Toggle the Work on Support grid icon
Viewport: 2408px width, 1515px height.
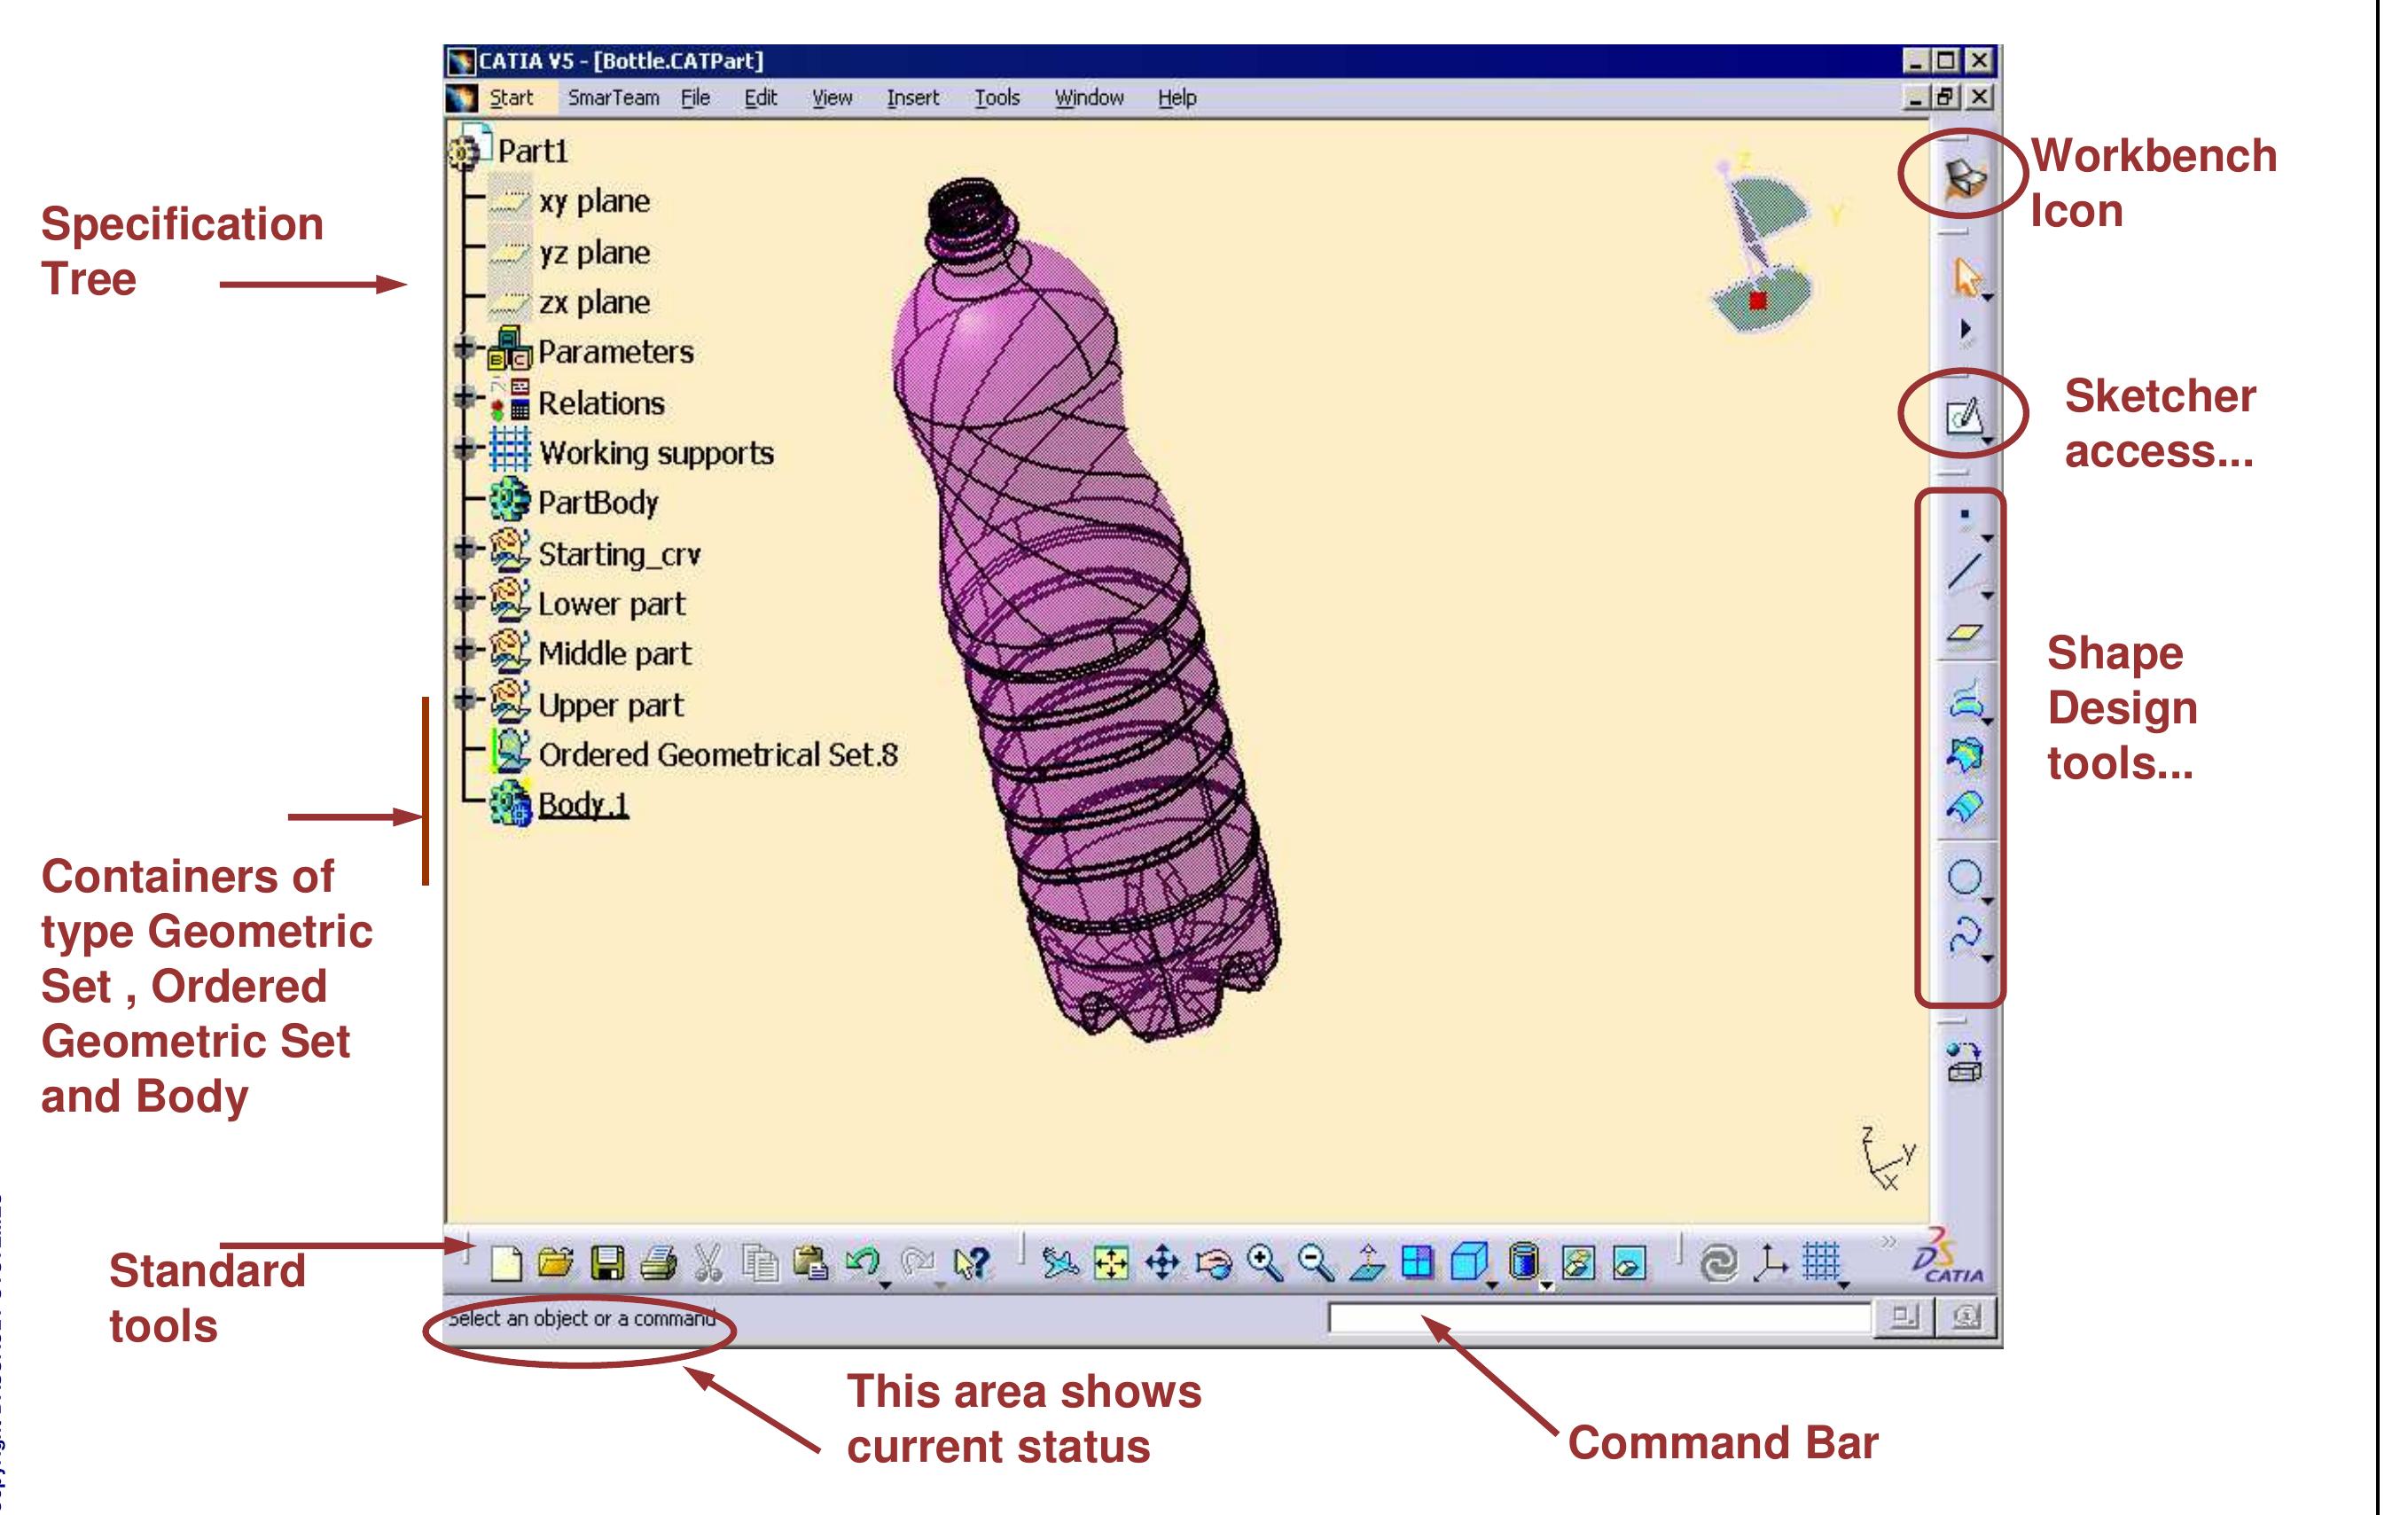(1821, 1262)
